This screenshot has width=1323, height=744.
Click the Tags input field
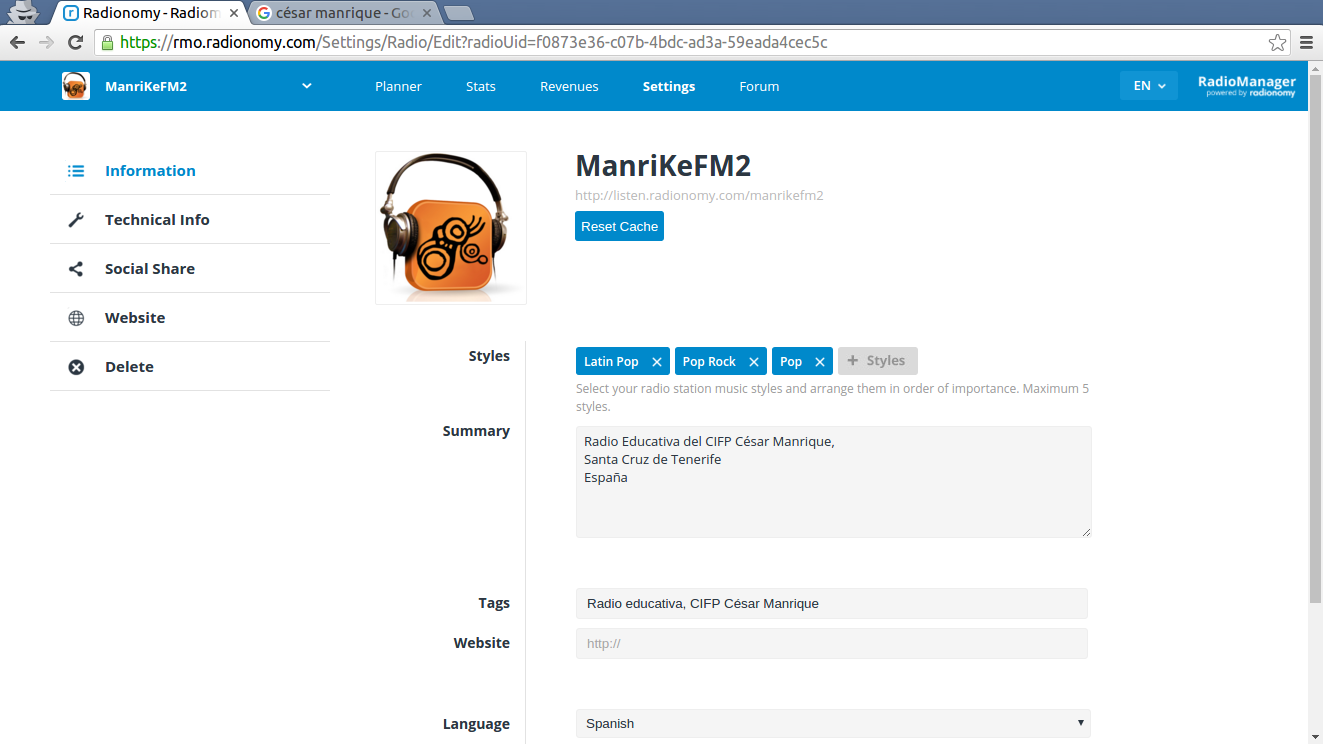point(832,603)
